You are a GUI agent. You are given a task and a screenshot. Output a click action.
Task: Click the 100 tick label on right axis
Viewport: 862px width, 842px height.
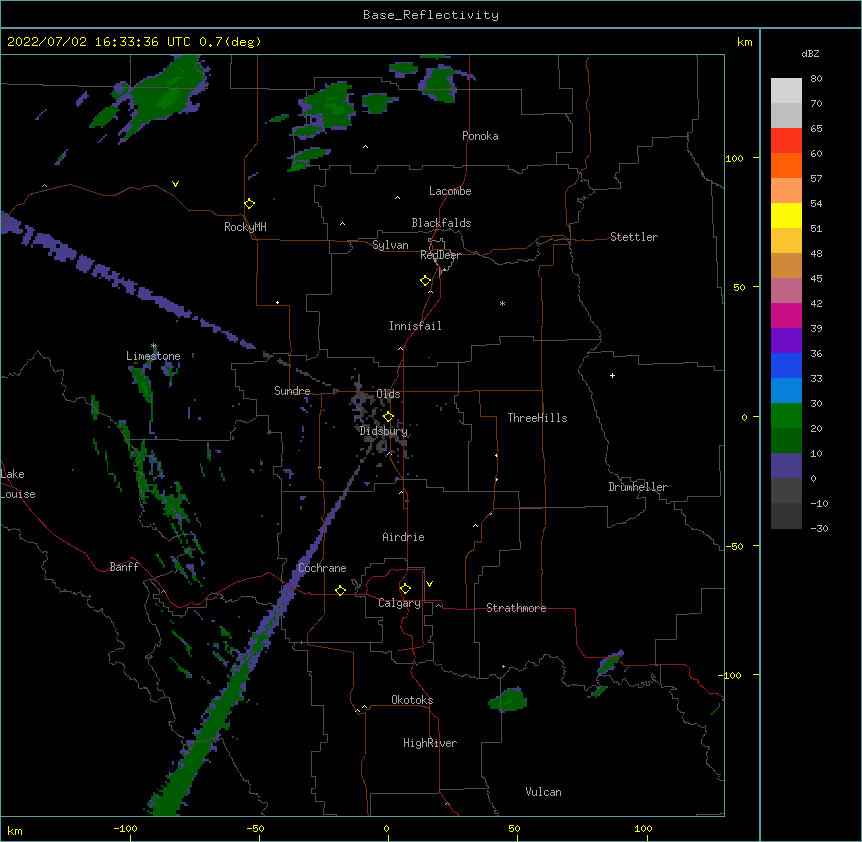(734, 158)
